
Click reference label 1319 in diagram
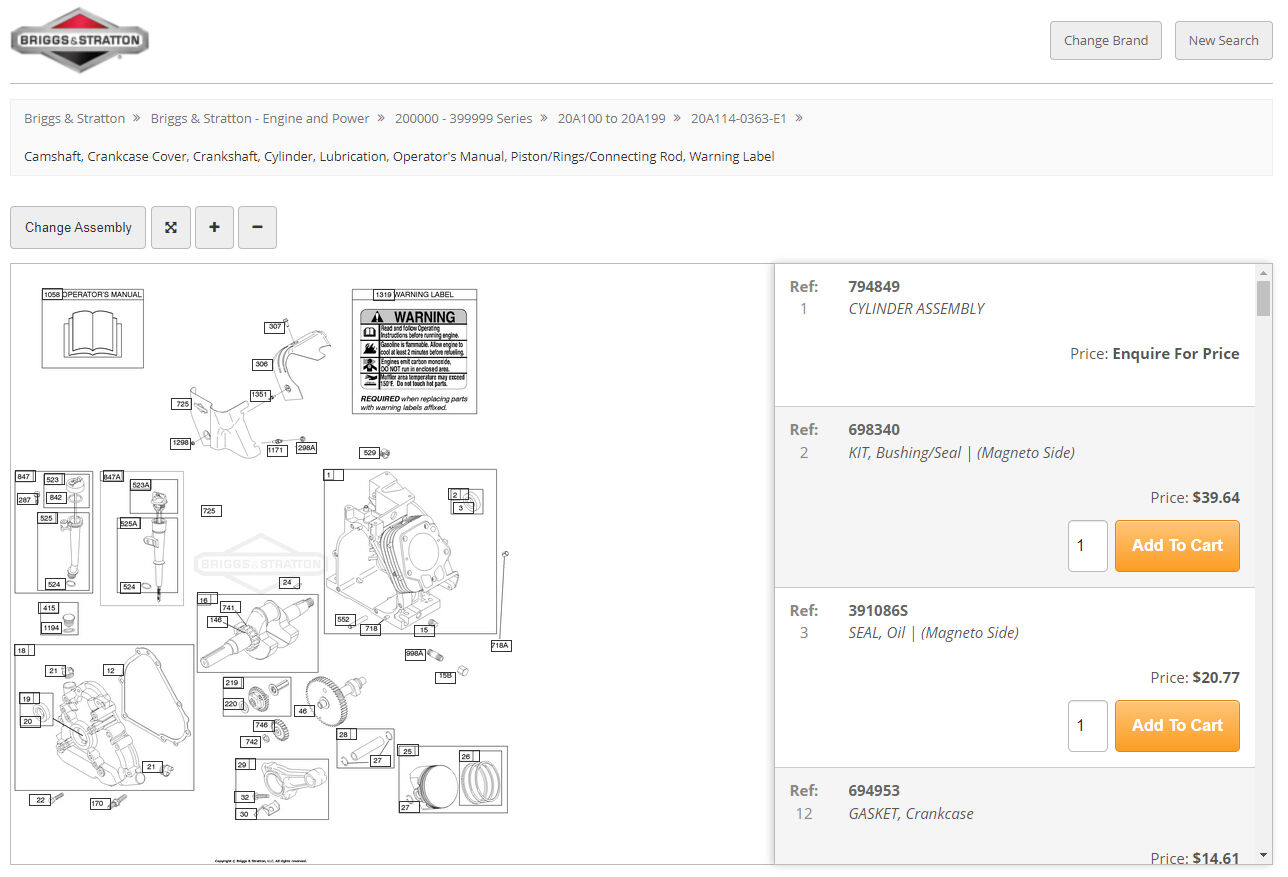coord(383,295)
